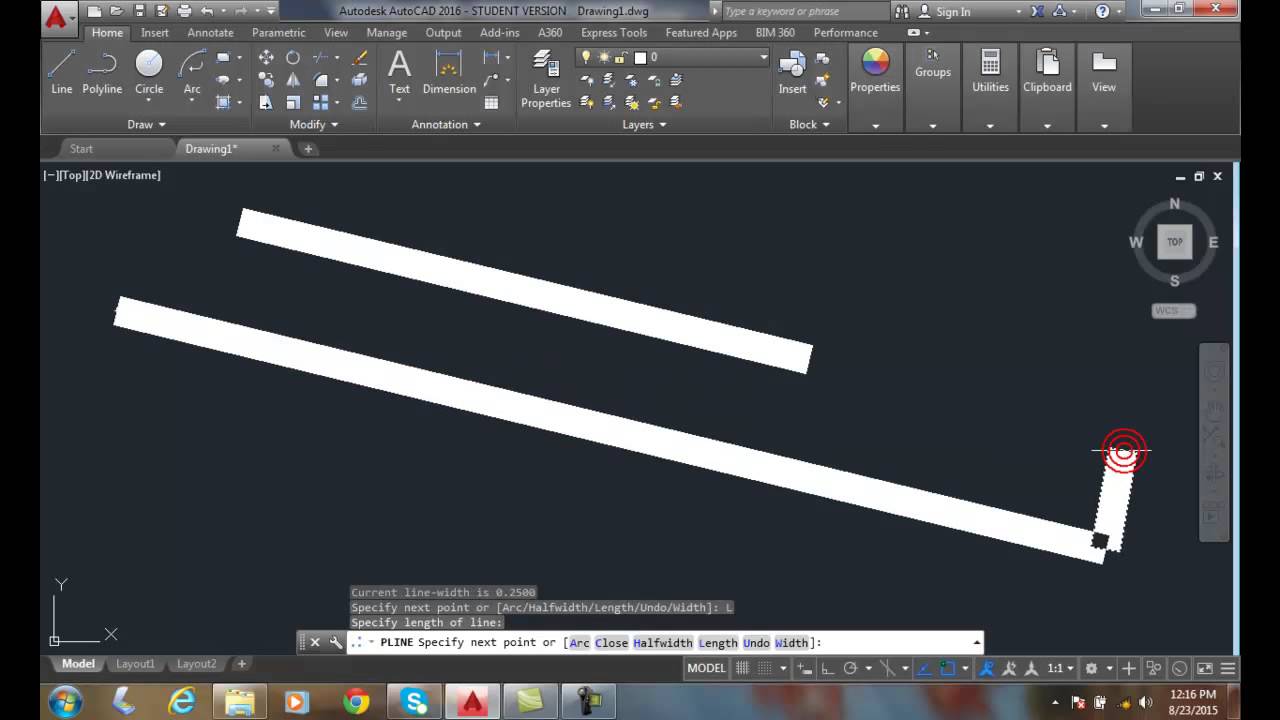Toggle dynamic input in status bar
The image size is (1280, 720).
click(x=804, y=668)
